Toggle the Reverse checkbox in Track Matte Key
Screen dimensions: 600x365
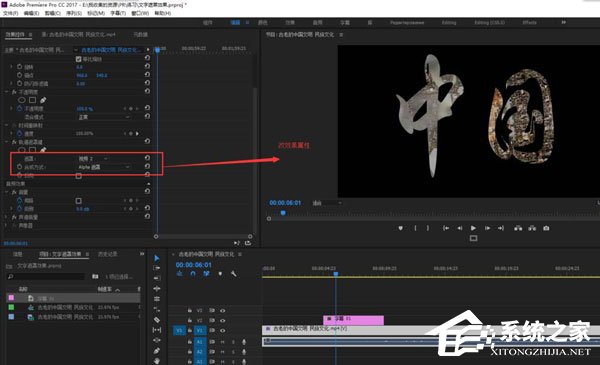[78, 176]
